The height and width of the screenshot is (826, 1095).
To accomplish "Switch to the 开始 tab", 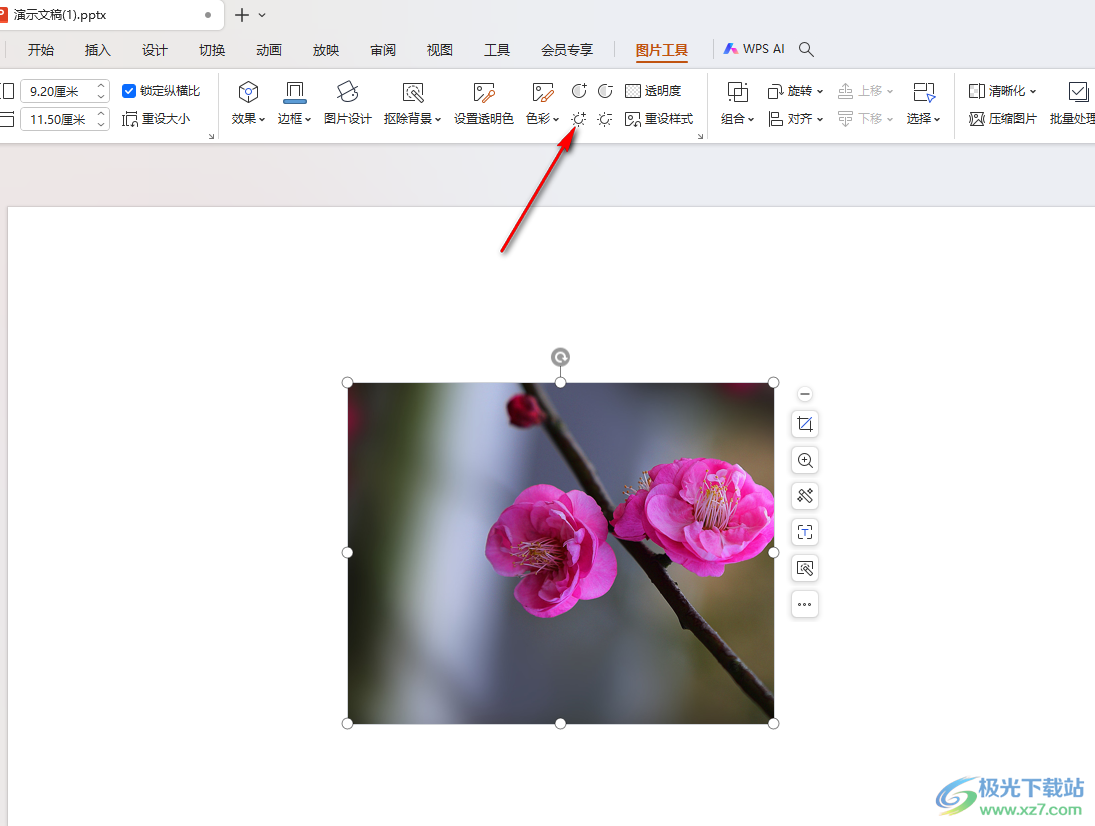I will pyautogui.click(x=41, y=50).
